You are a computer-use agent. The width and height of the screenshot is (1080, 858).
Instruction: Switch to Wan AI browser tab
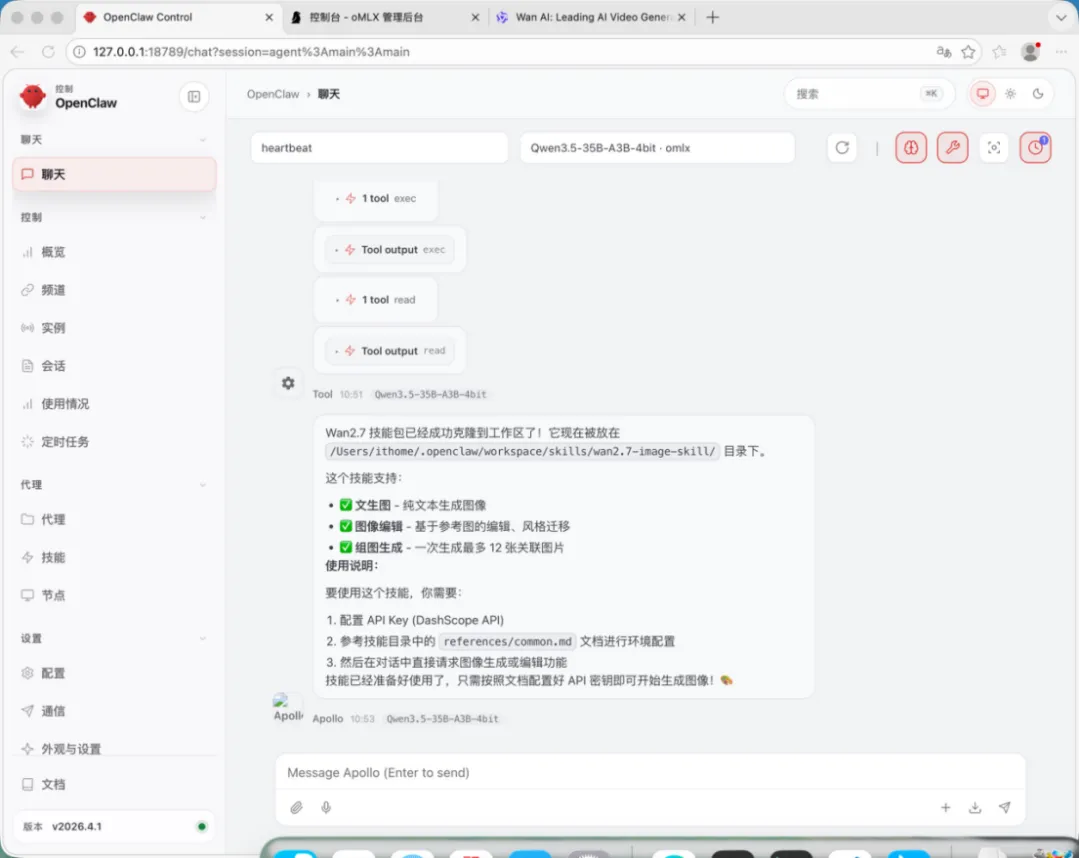[592, 17]
